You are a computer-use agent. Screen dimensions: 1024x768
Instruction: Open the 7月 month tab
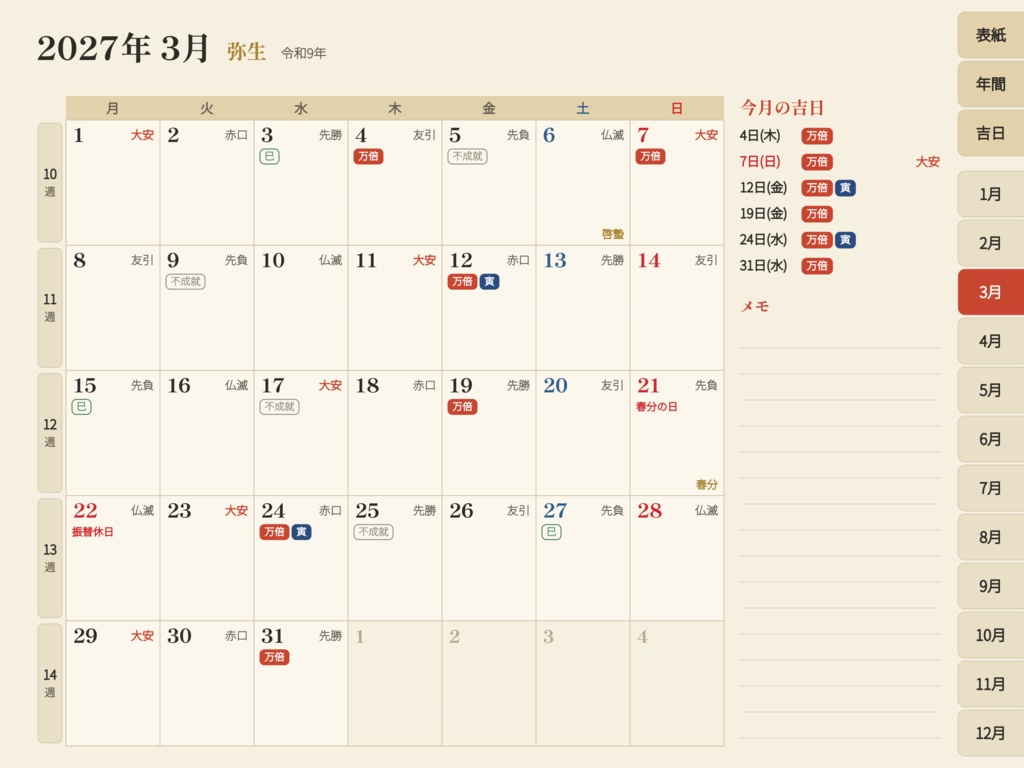pyautogui.click(x=990, y=488)
